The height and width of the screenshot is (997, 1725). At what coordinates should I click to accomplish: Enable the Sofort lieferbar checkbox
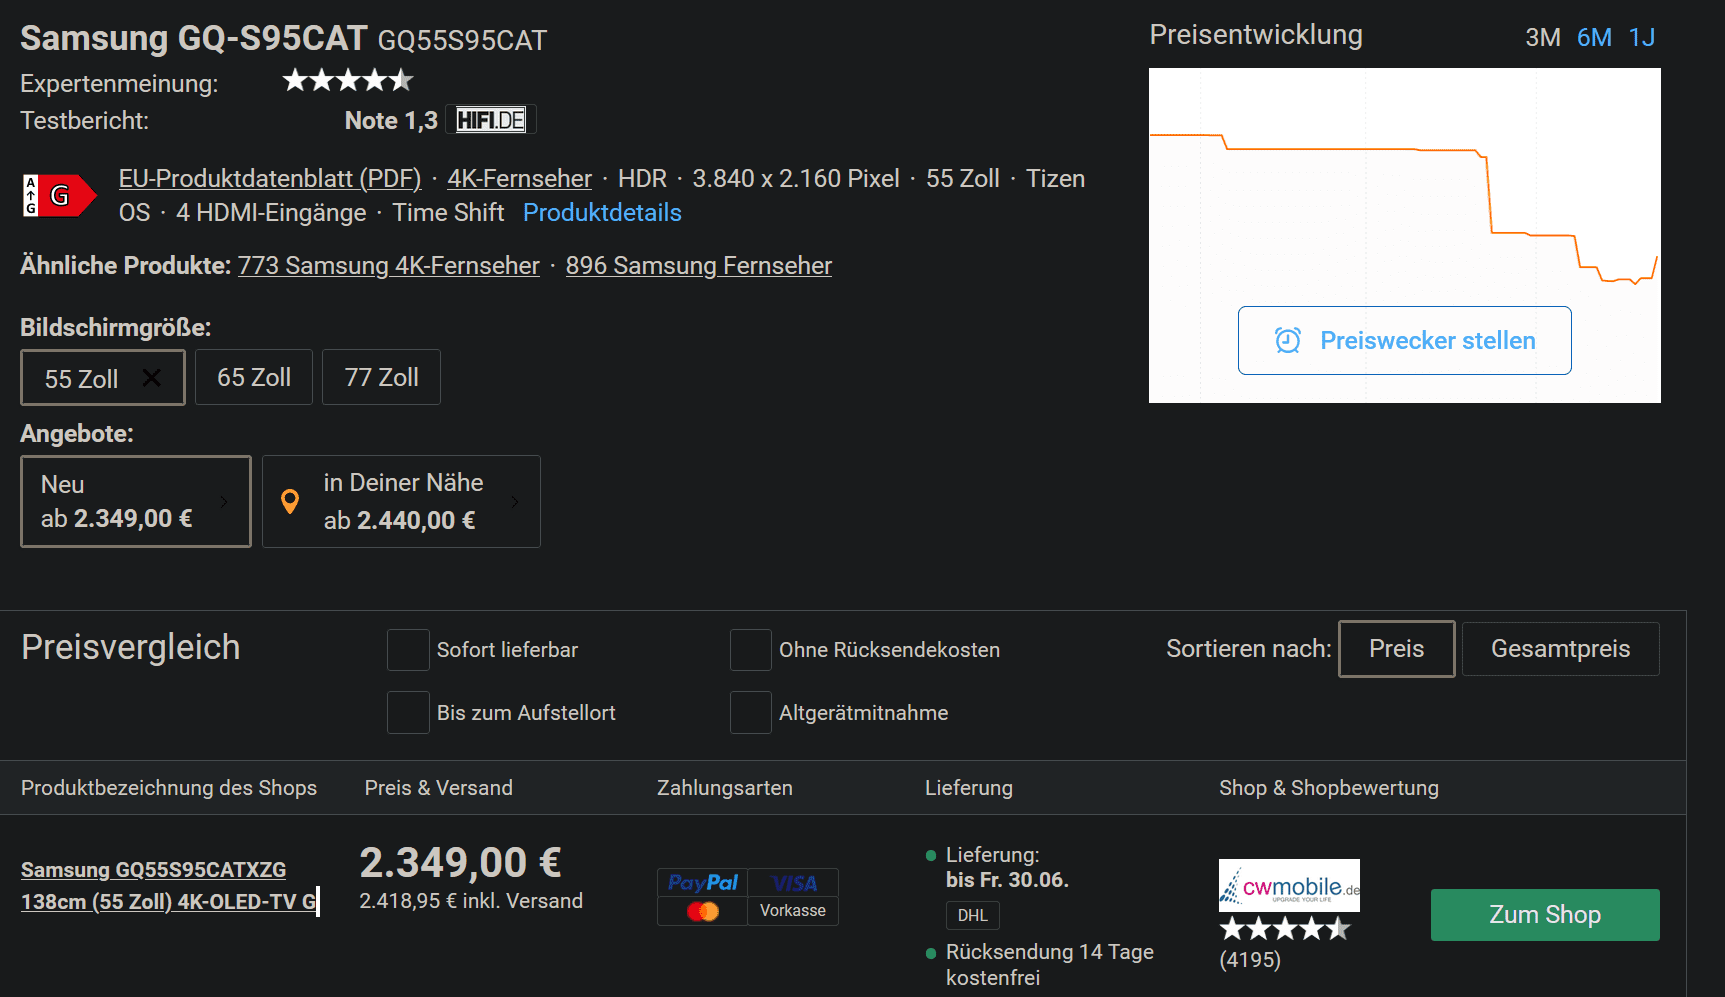point(408,650)
